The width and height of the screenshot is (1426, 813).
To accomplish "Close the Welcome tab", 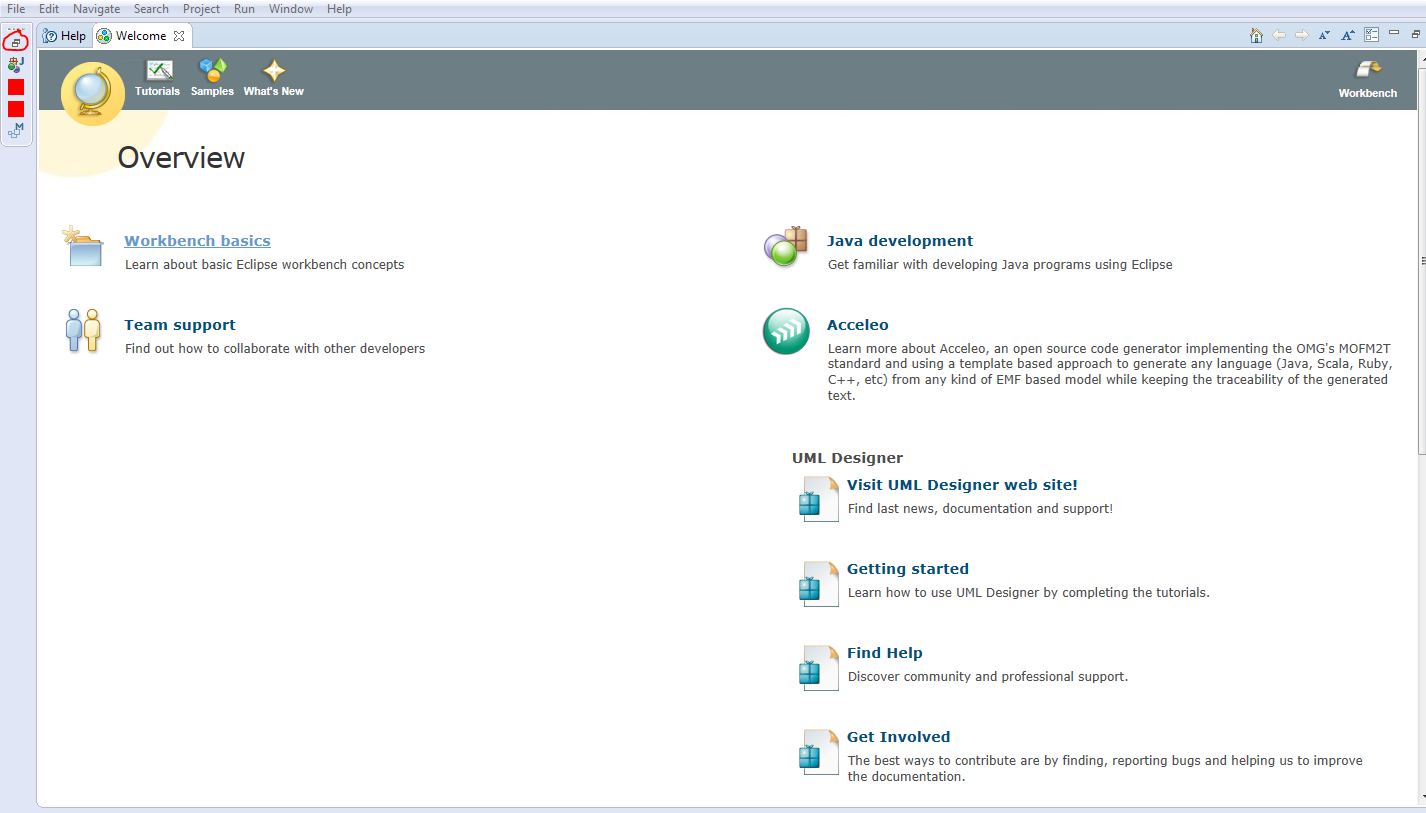I will 179,36.
